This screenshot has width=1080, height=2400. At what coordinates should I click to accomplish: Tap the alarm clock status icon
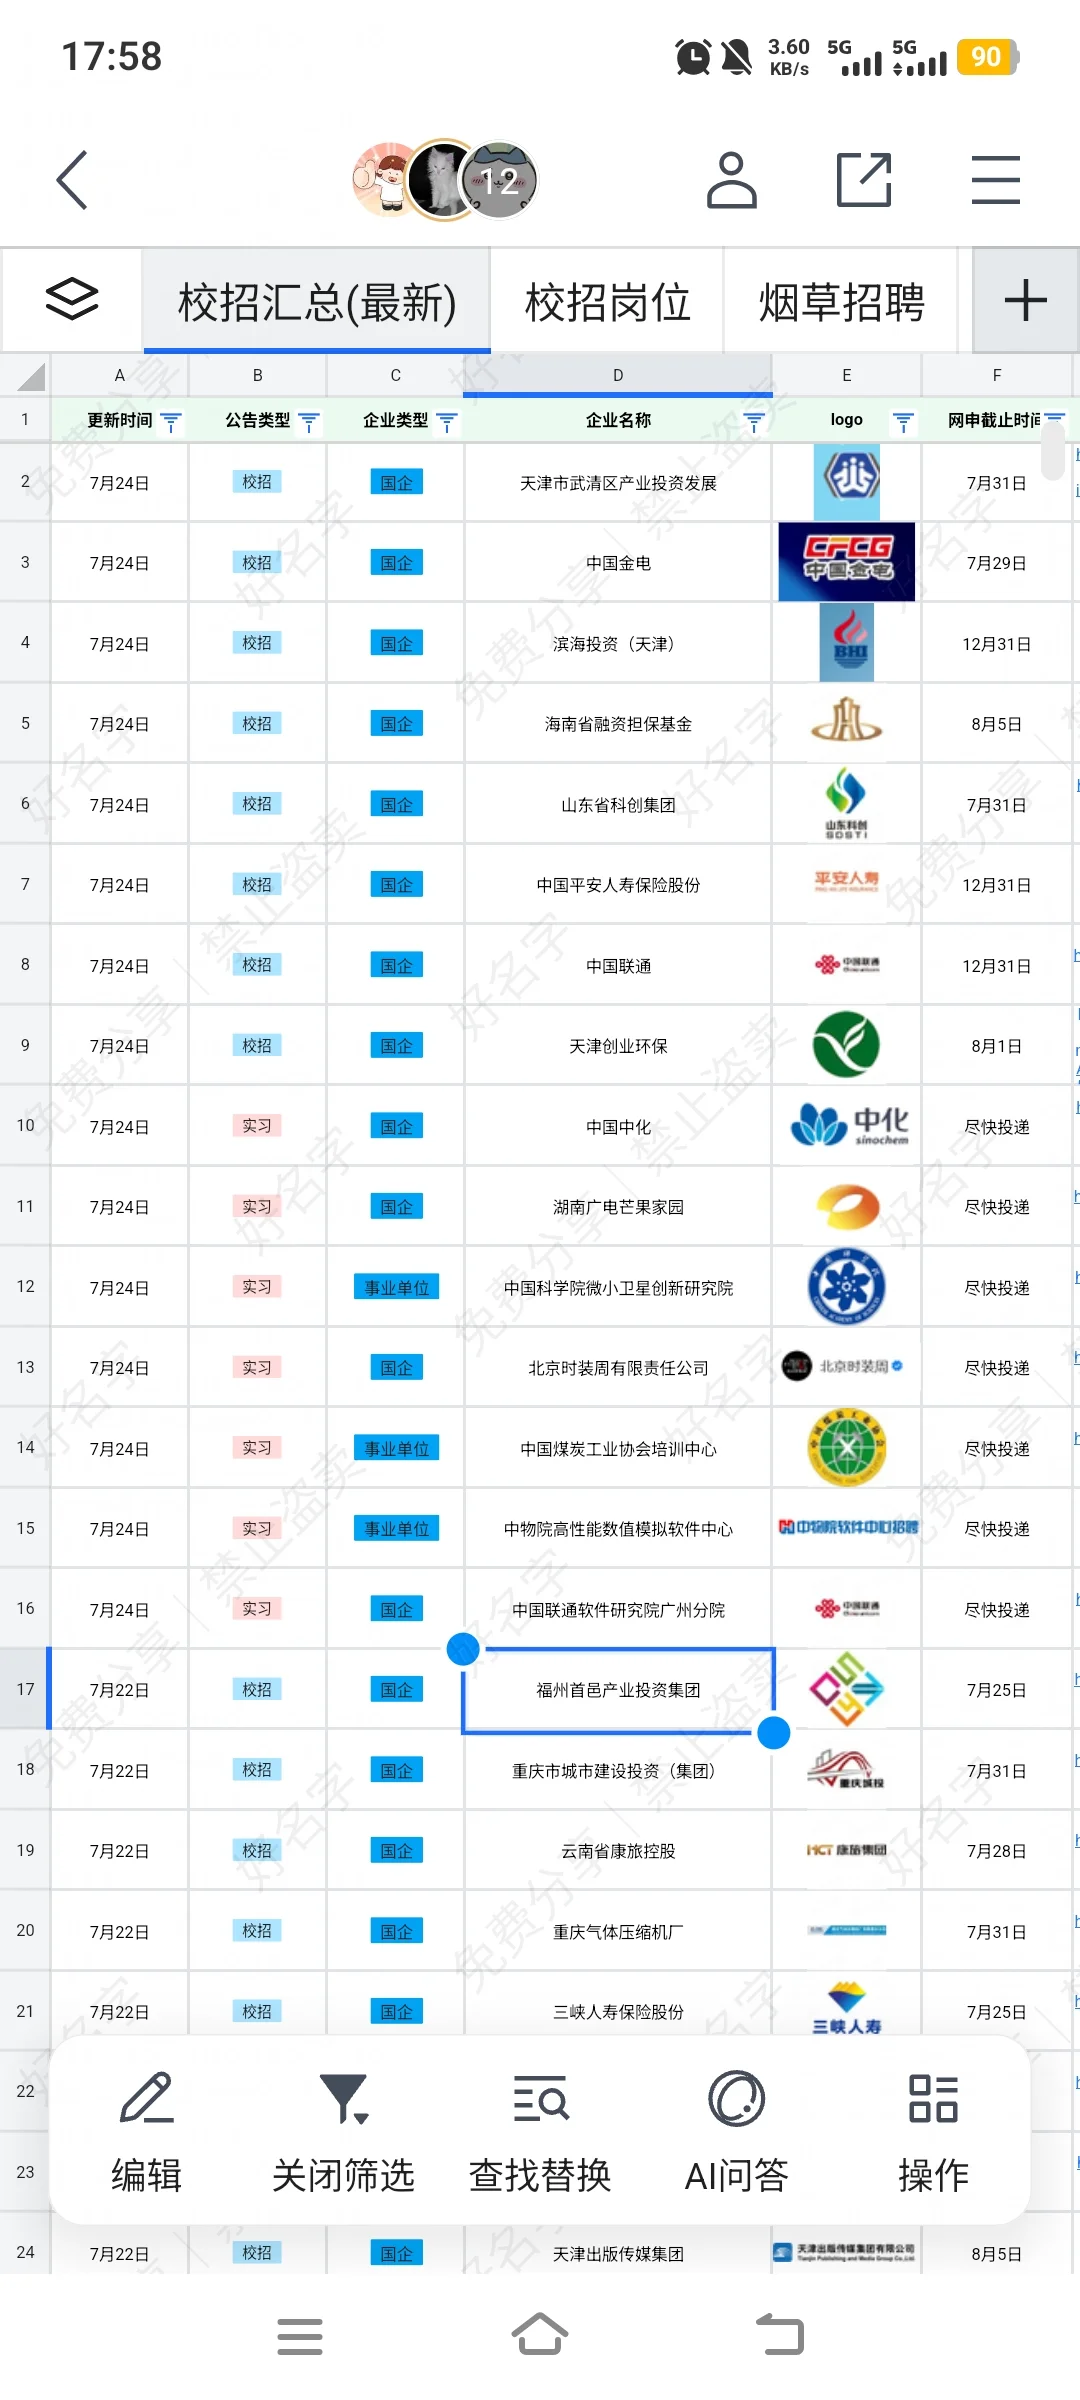click(693, 57)
